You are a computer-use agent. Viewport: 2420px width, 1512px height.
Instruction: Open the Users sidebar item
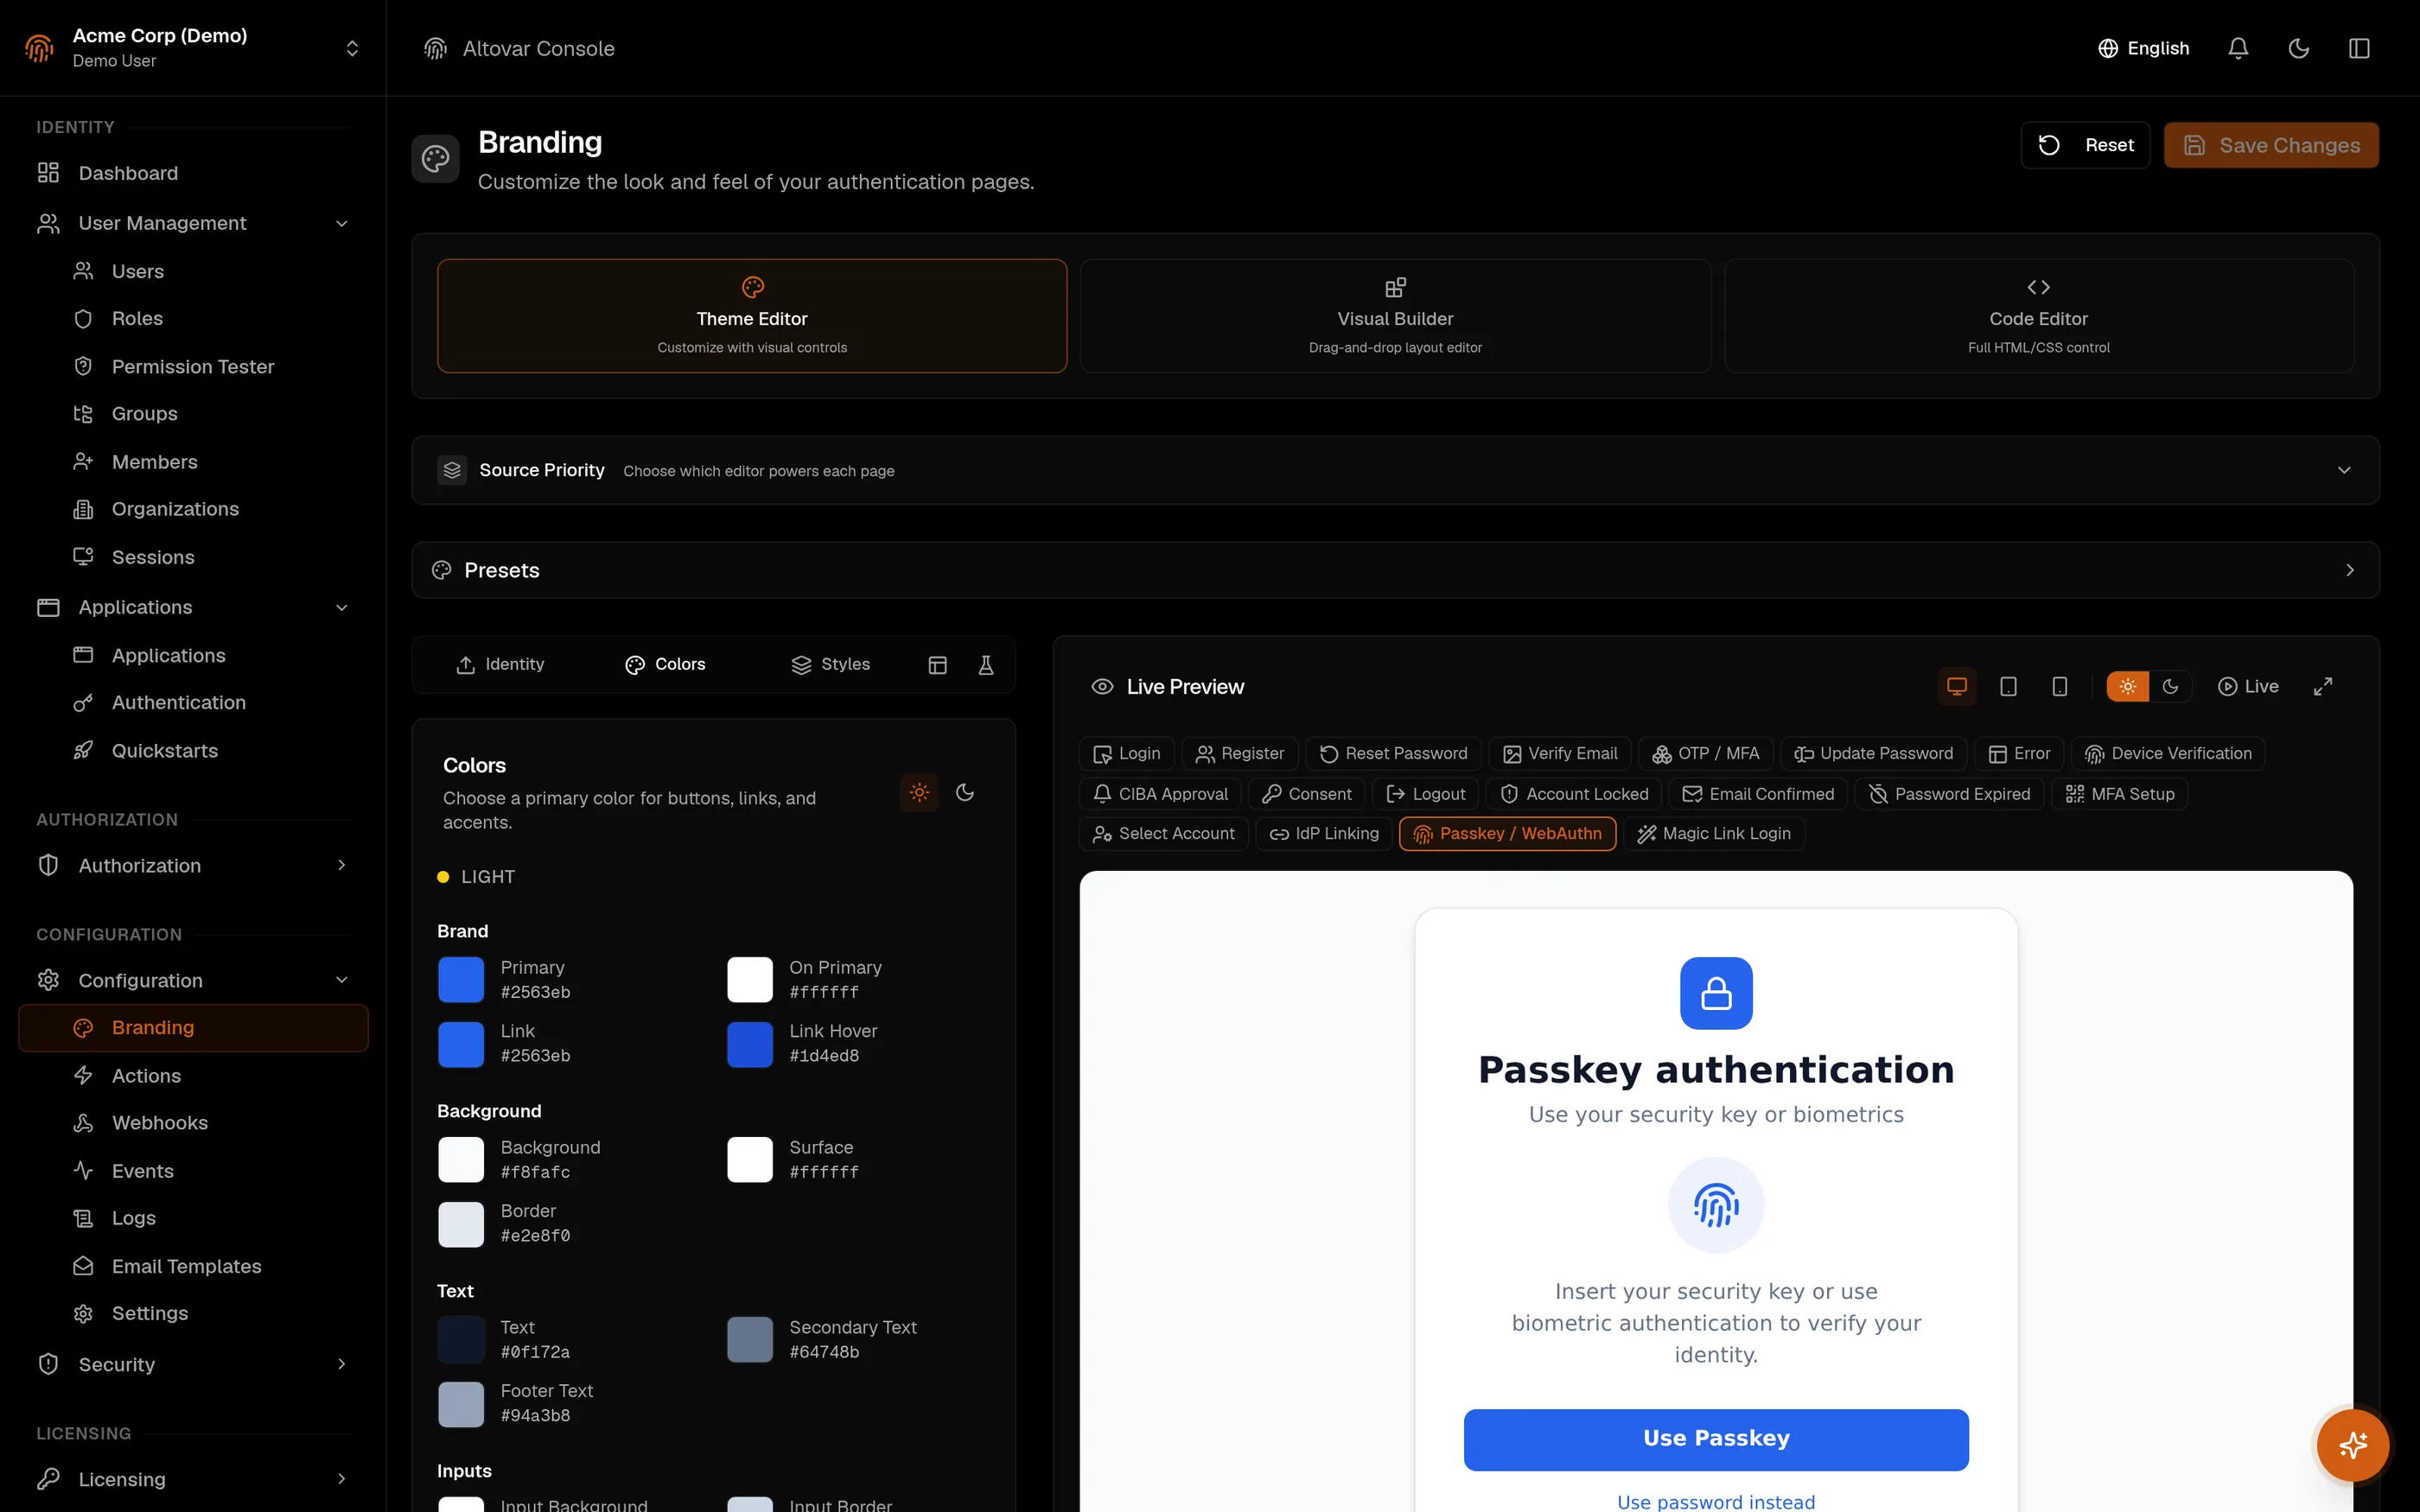[193, 271]
